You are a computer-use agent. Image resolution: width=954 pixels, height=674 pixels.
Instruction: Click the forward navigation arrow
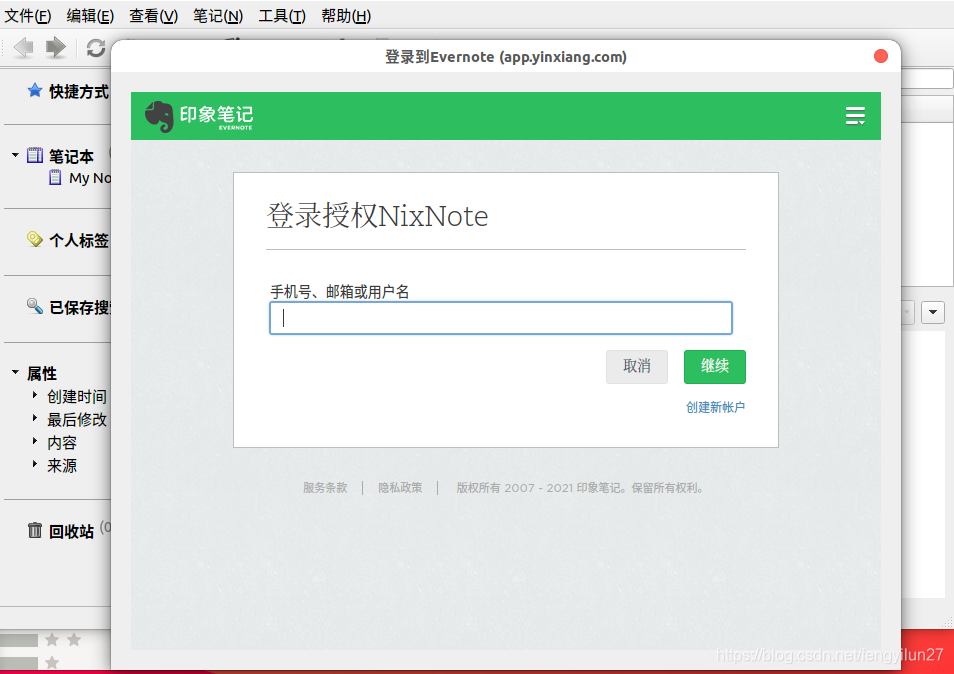pyautogui.click(x=56, y=47)
